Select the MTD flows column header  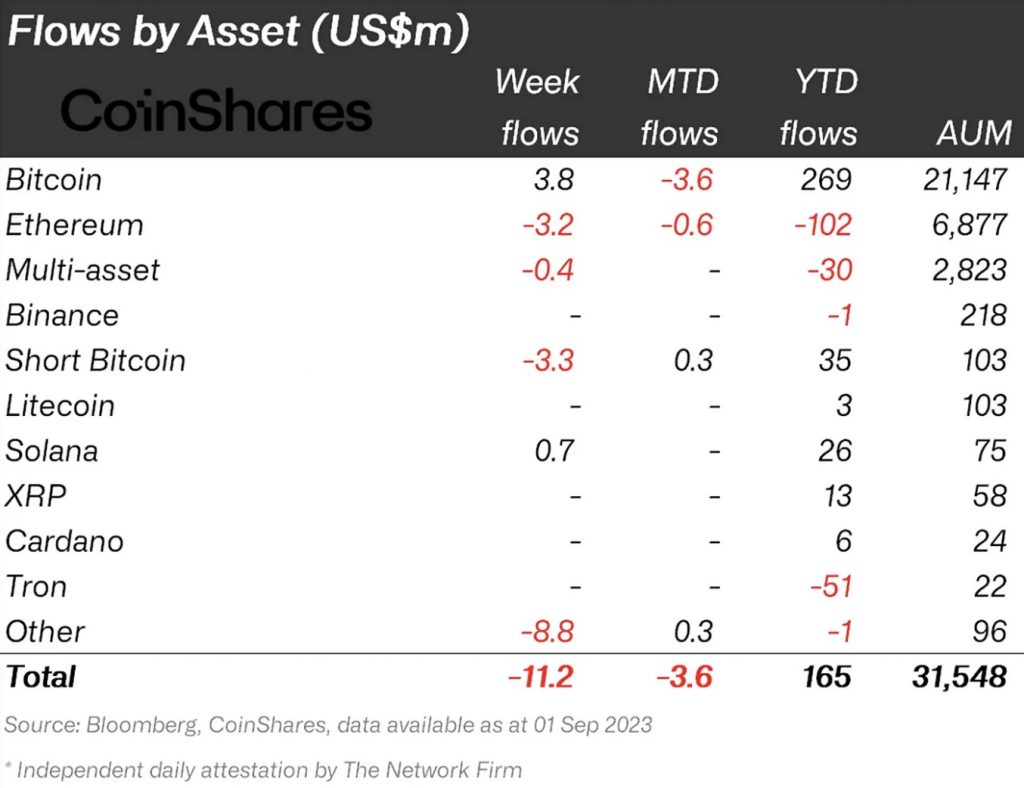pos(680,108)
